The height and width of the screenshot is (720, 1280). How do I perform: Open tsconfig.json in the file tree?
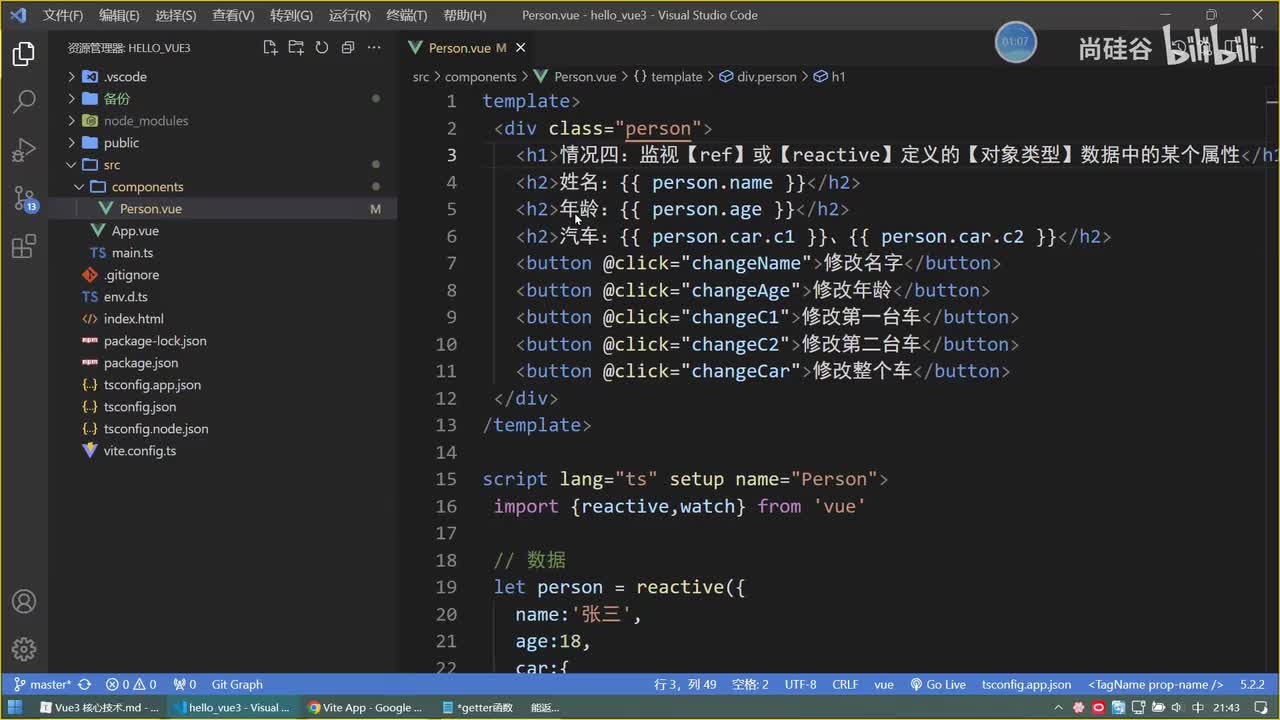tap(140, 407)
